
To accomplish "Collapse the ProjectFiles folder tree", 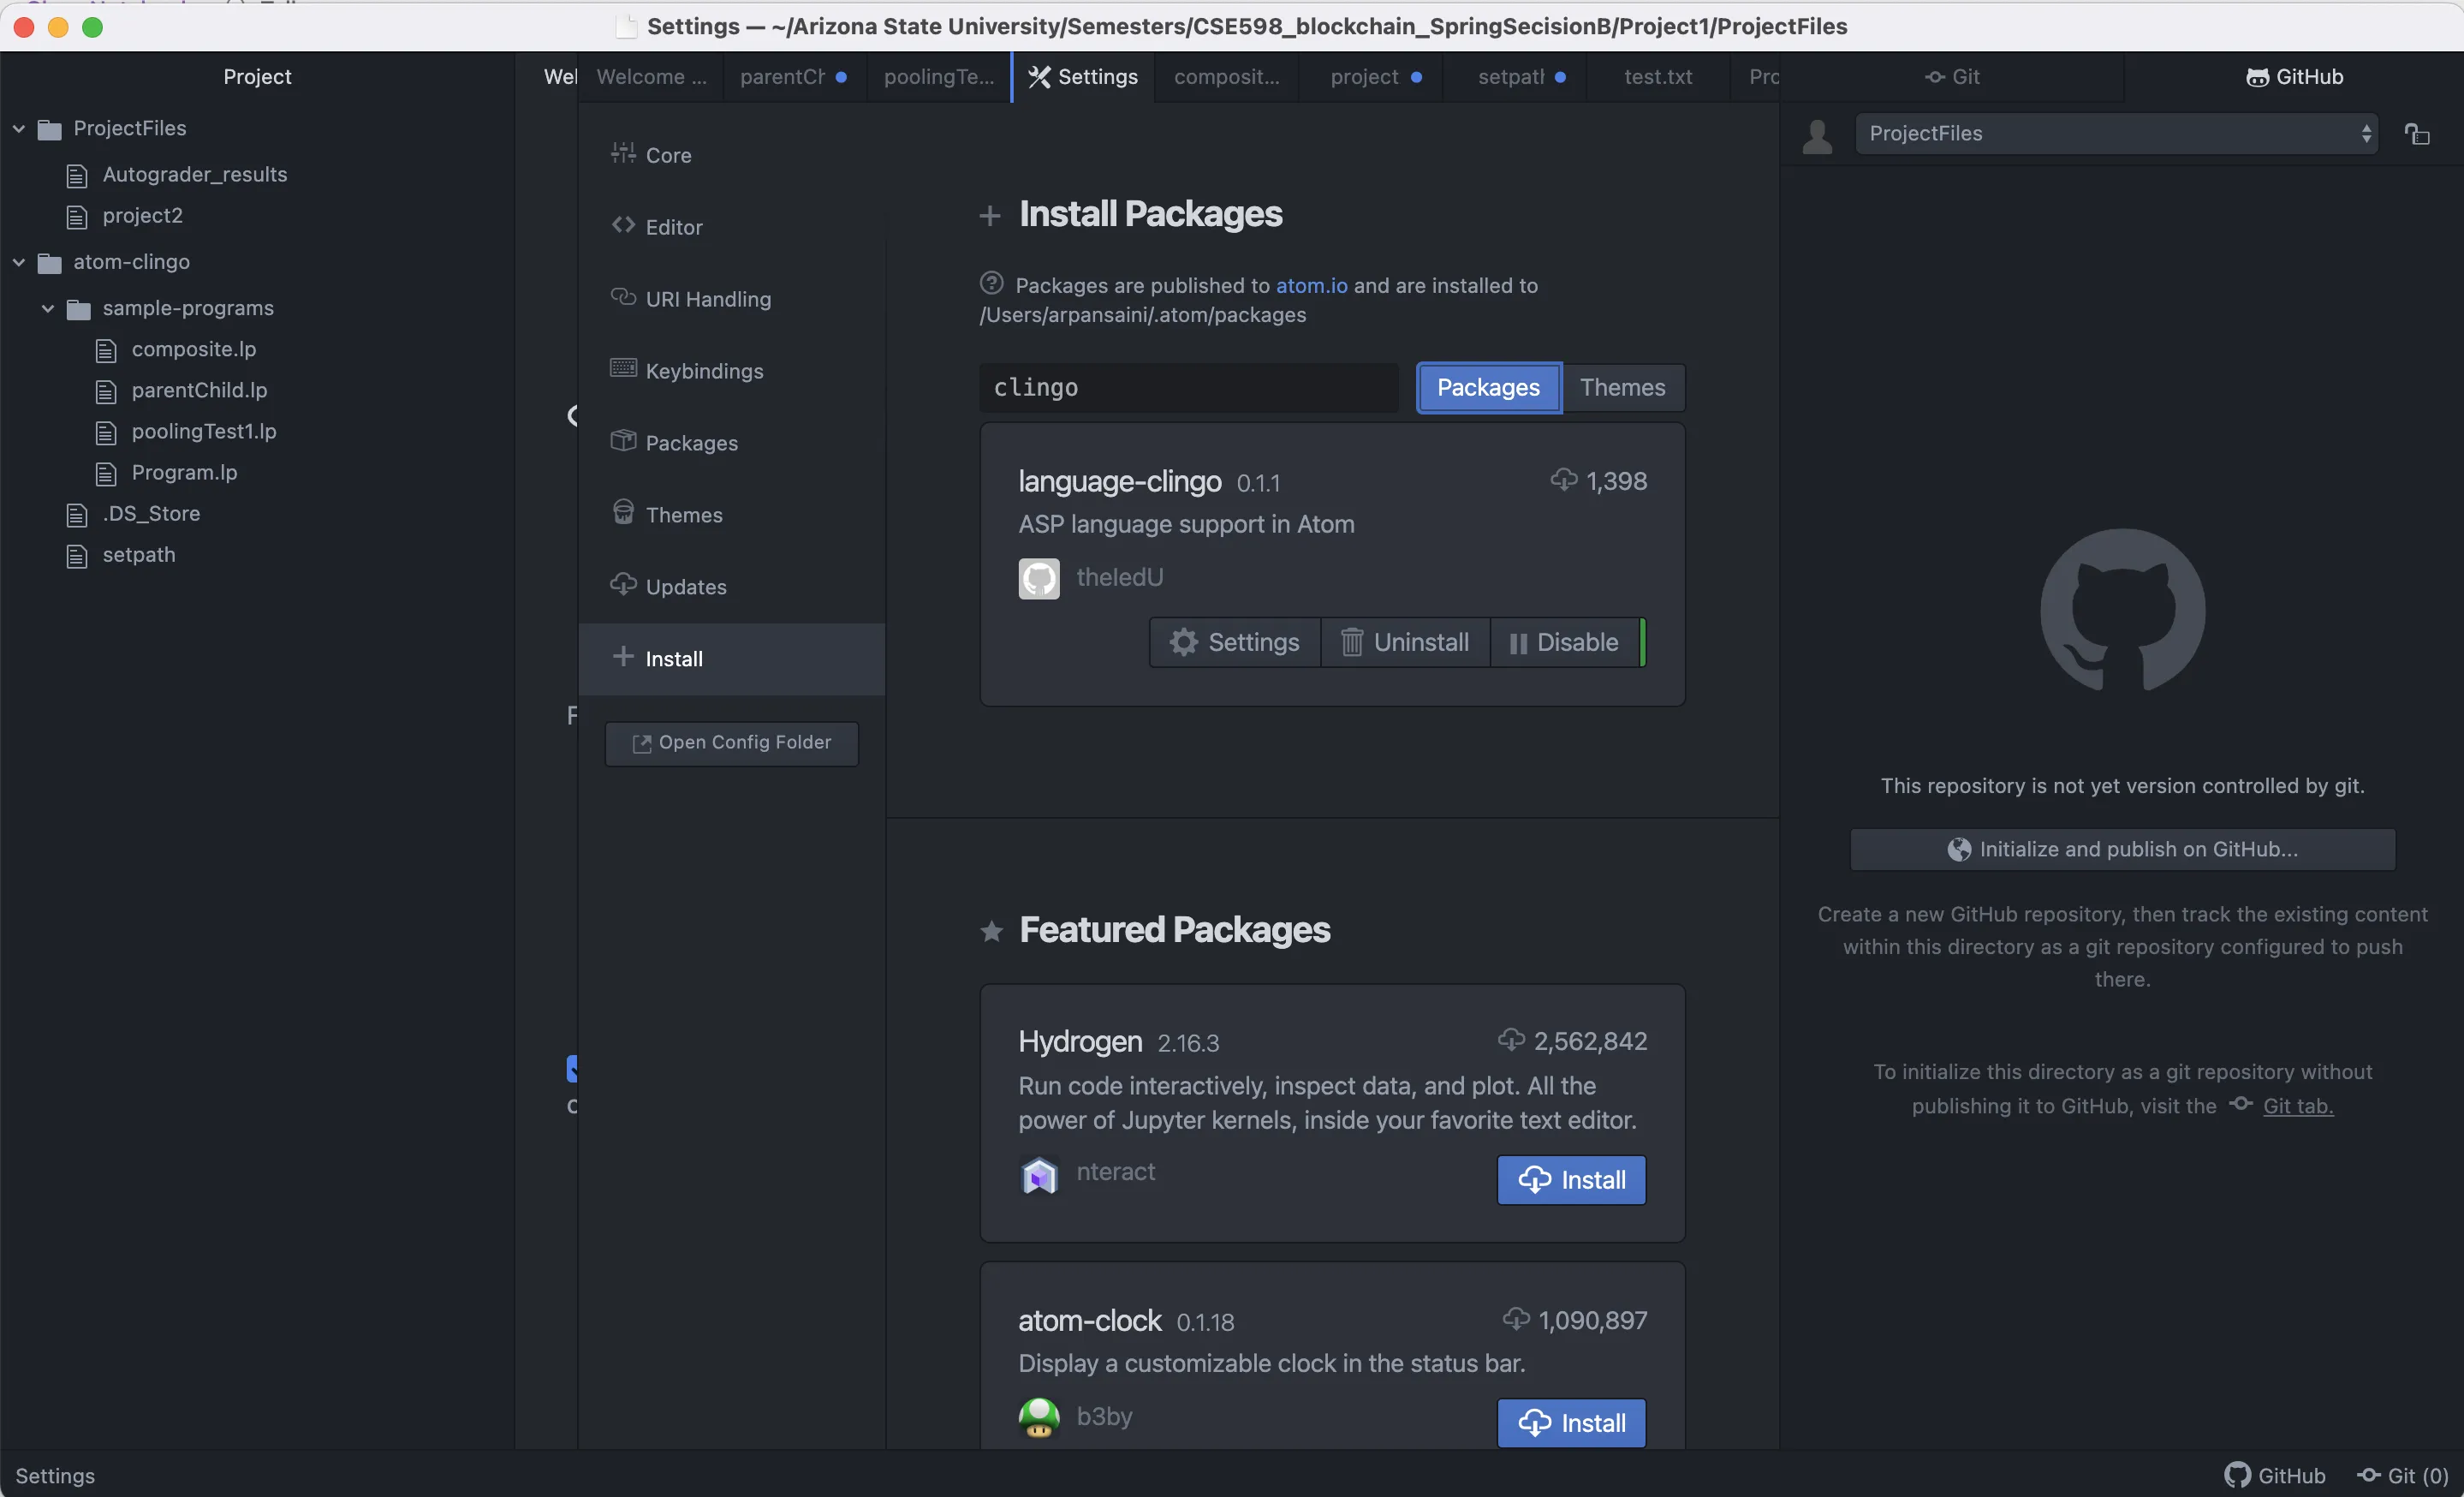I will [19, 128].
